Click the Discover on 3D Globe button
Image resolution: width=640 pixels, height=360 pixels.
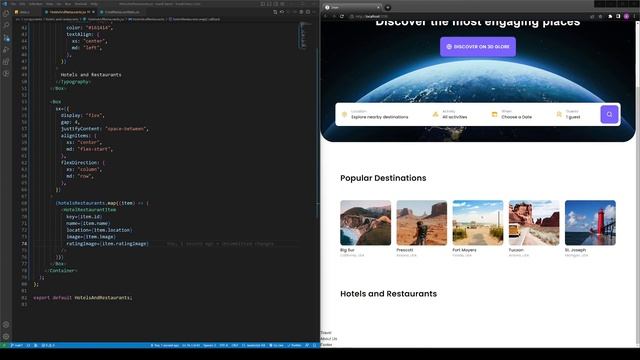tap(478, 47)
